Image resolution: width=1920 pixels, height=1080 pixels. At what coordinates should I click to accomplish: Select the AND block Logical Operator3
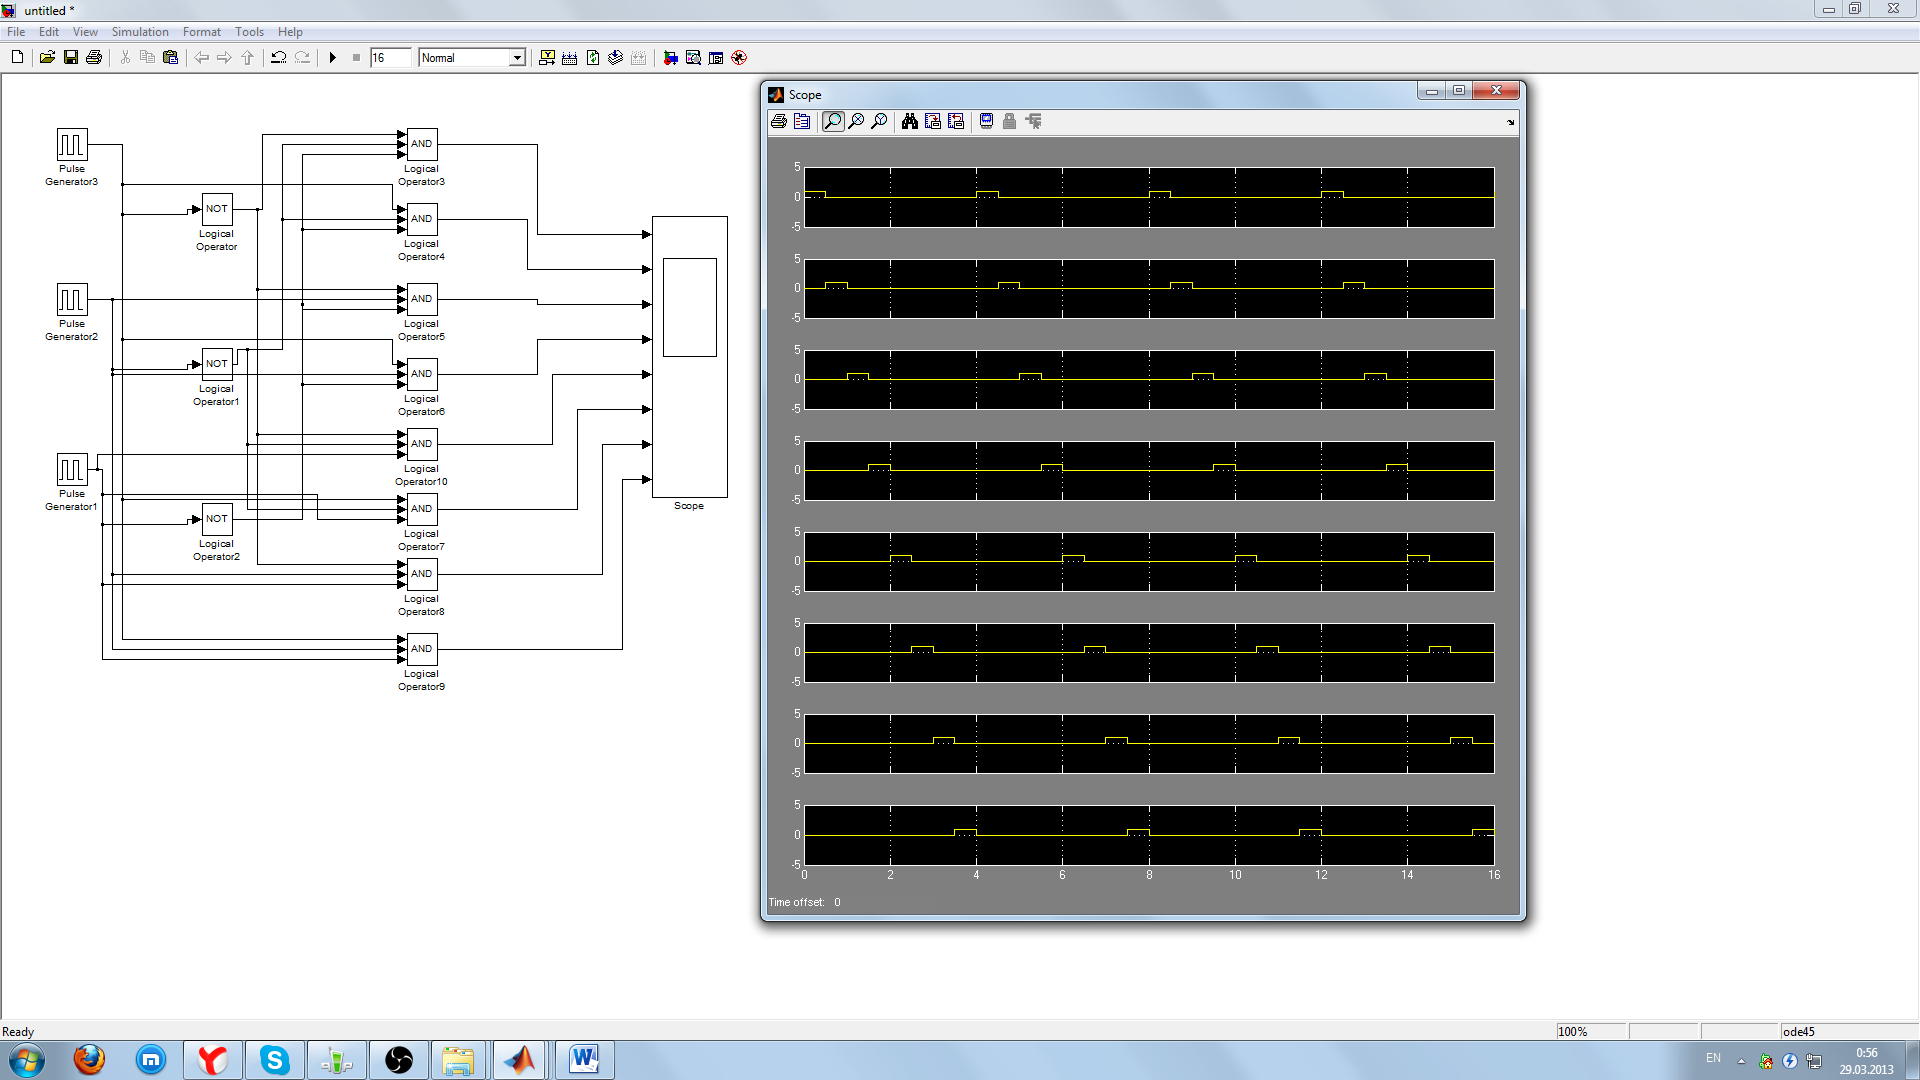pos(422,144)
